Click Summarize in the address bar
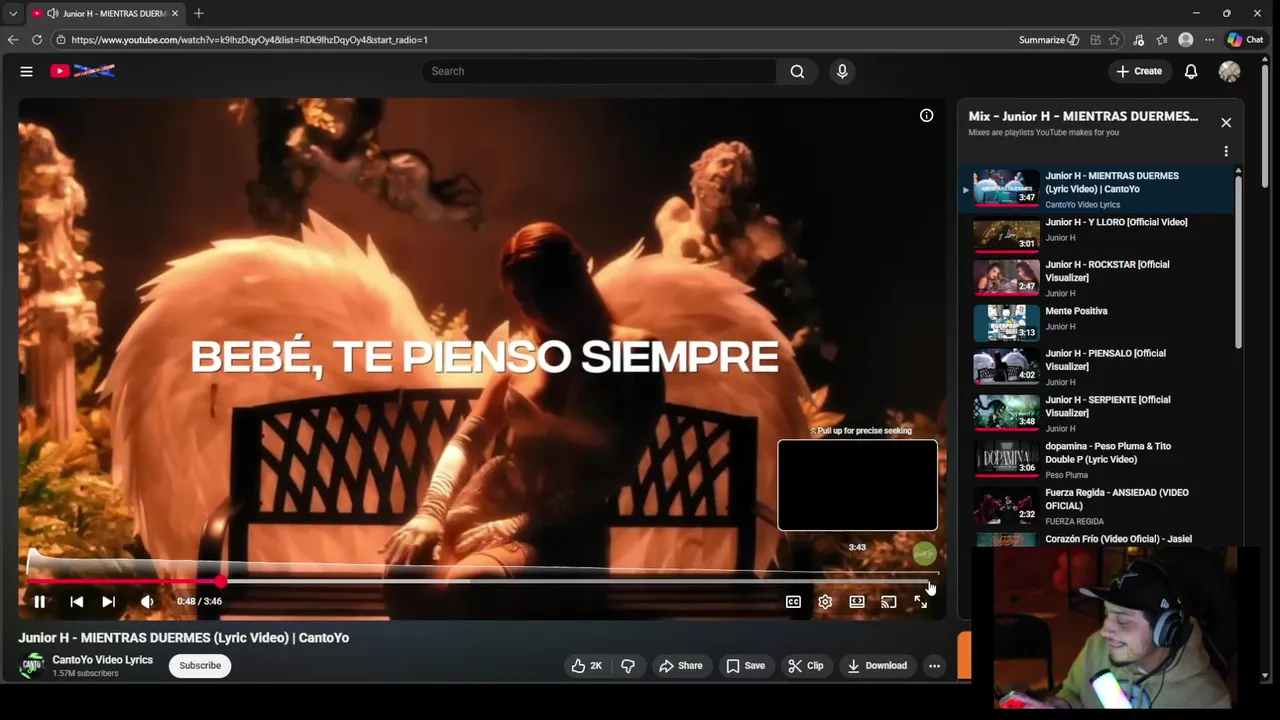The width and height of the screenshot is (1280, 720). pyautogui.click(x=1049, y=40)
